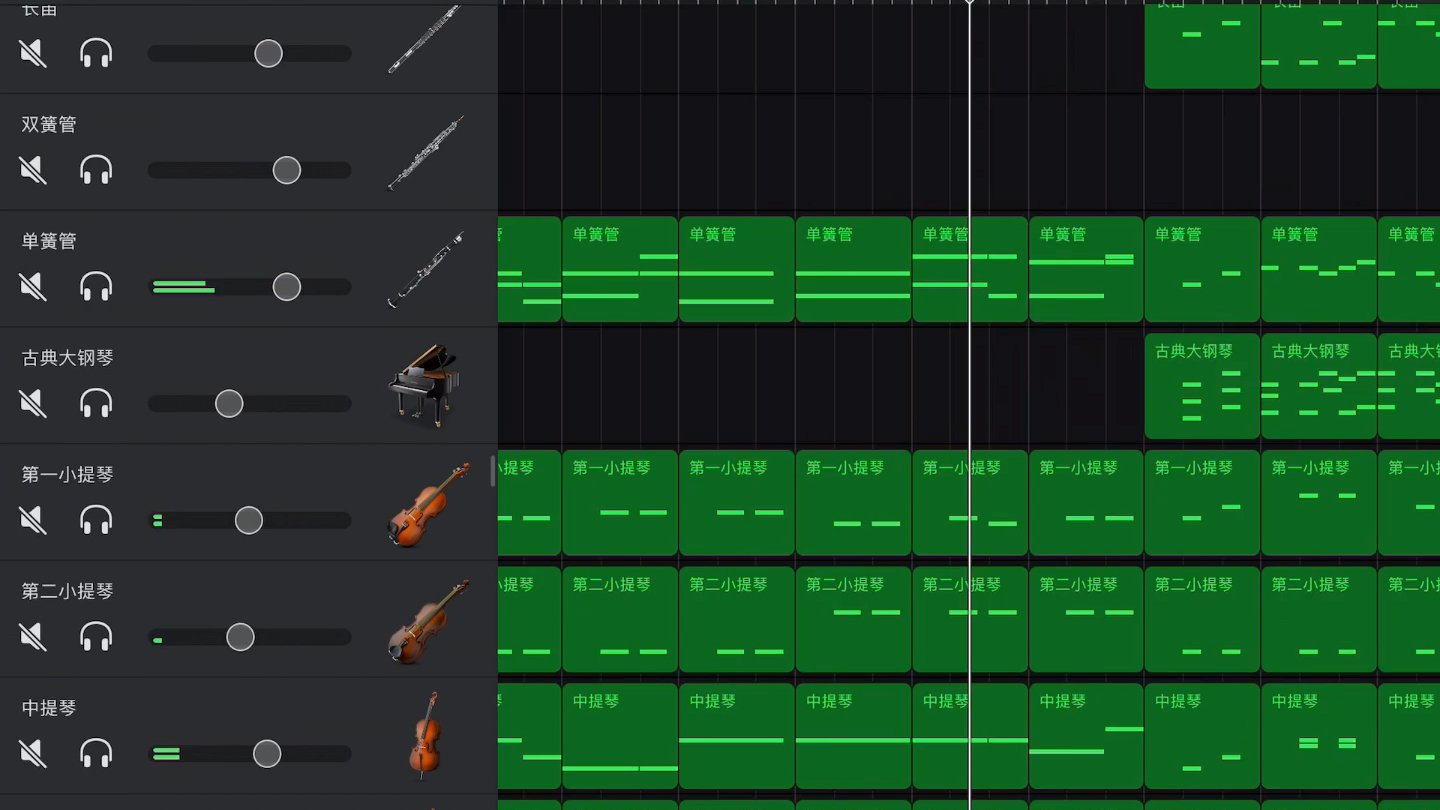This screenshot has height=810, width=1440.
Task: Solo the 中提琴 track with headphones icon
Action: (x=96, y=753)
